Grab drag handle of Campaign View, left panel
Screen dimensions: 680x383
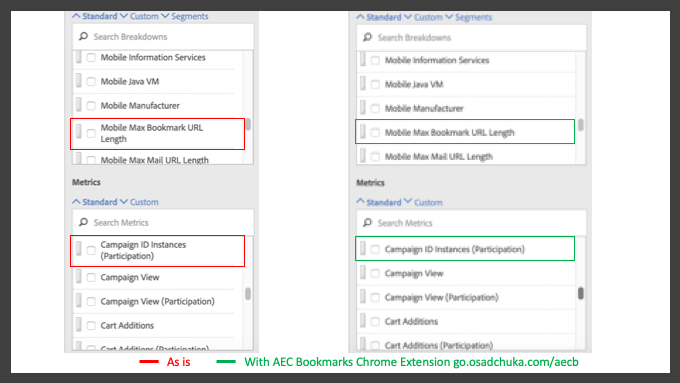pyautogui.click(x=78, y=277)
